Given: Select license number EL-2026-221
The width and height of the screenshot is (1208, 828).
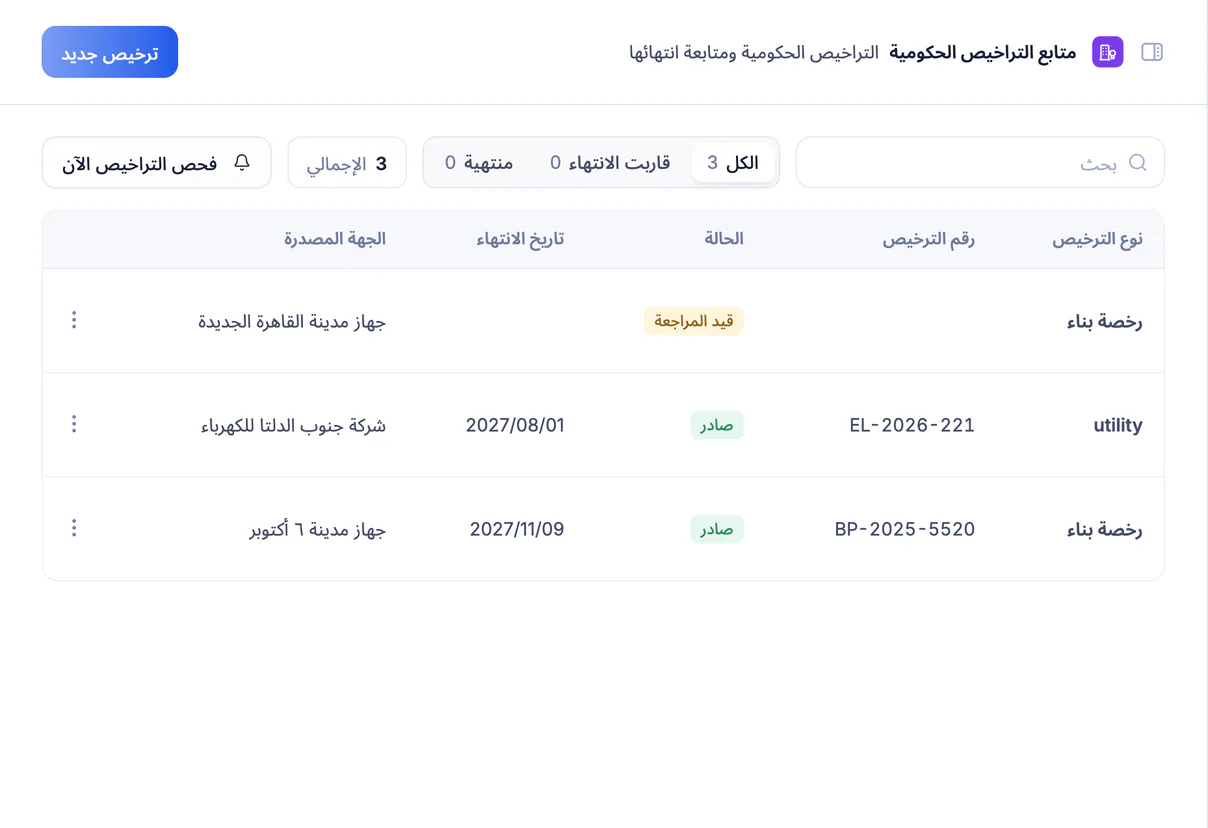Looking at the screenshot, I should (912, 425).
